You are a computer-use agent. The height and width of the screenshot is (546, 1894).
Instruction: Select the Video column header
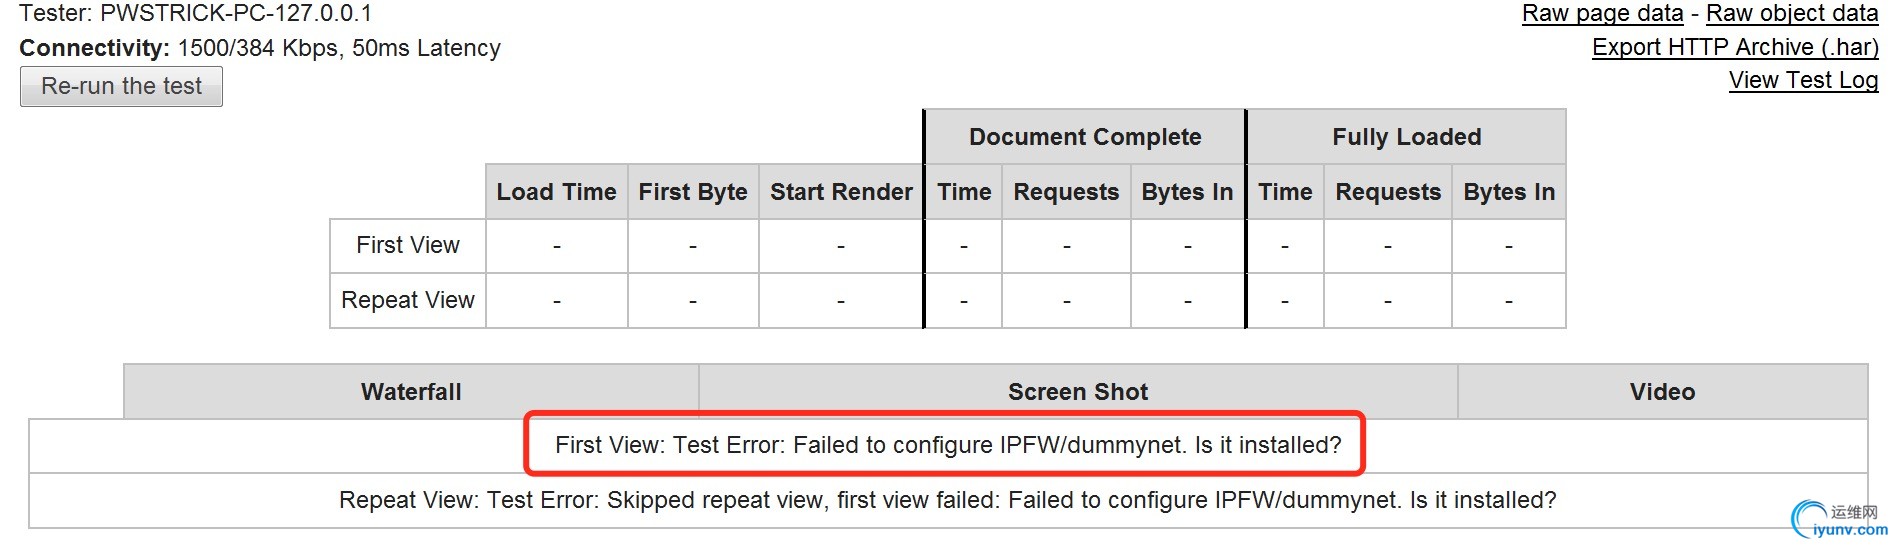coord(1662,392)
